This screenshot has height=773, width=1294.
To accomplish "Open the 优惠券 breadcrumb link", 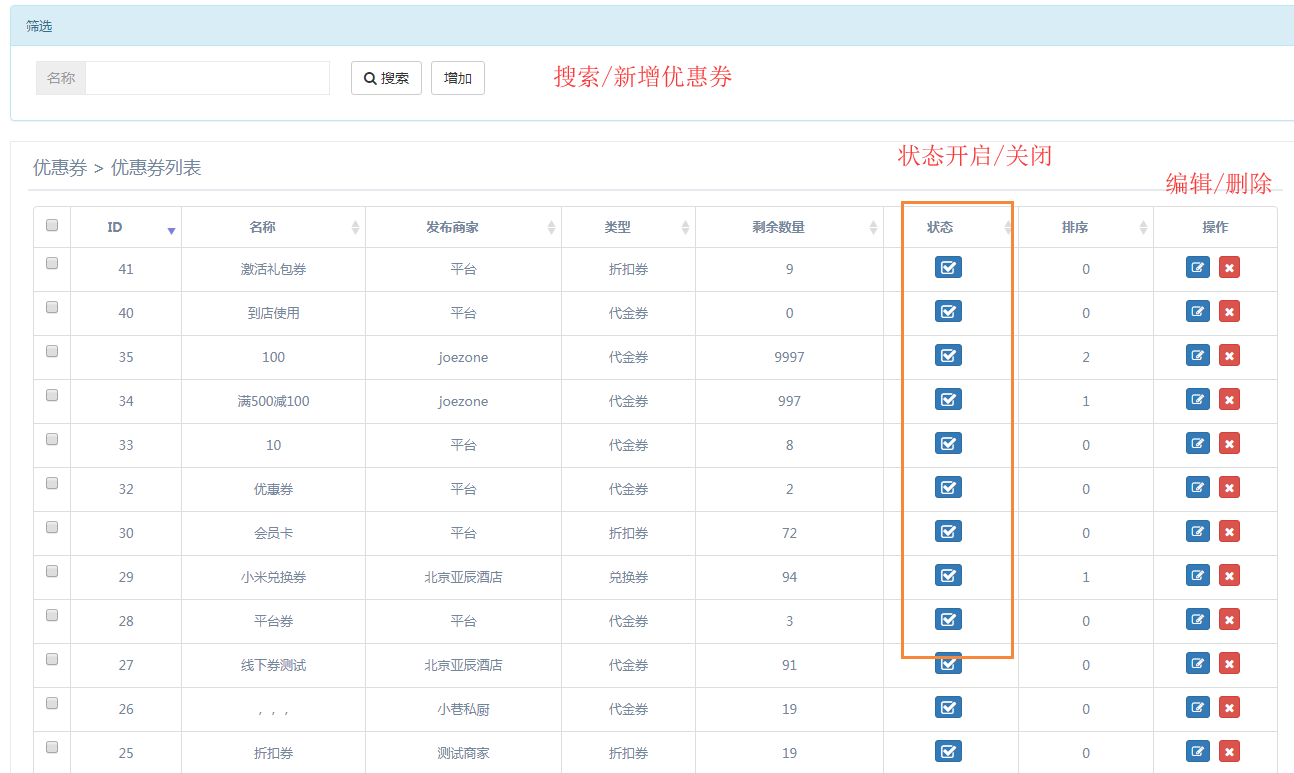I will 60,168.
